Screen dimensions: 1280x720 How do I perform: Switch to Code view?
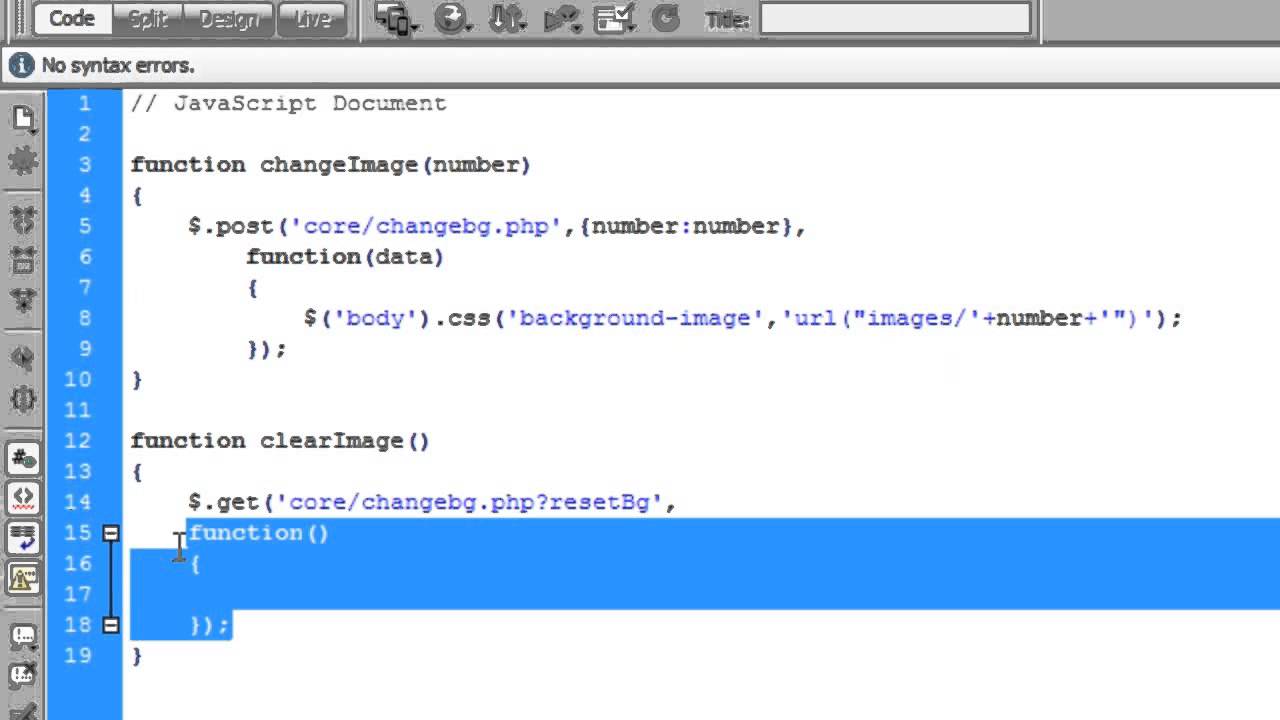pos(72,19)
